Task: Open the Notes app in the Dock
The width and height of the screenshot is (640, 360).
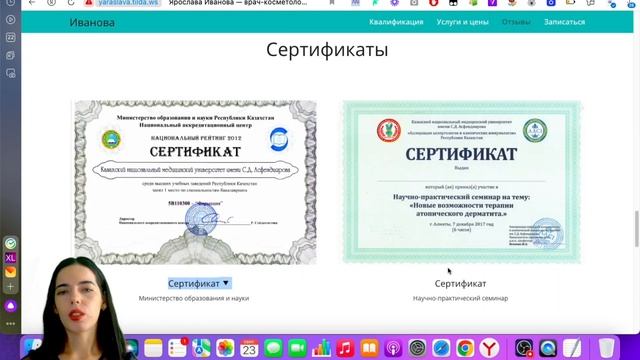Action: click(x=153, y=349)
